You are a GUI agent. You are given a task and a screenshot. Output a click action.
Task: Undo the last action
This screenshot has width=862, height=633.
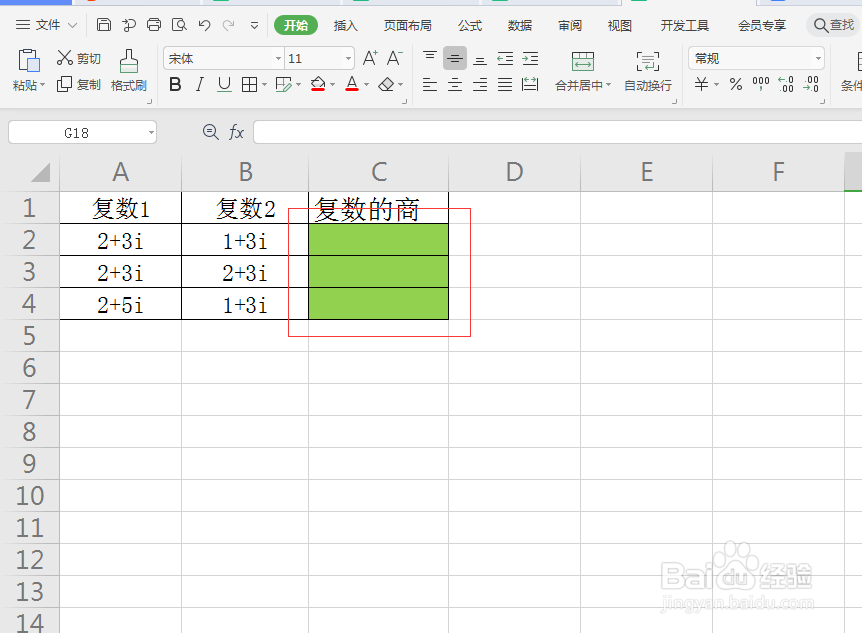[x=205, y=25]
